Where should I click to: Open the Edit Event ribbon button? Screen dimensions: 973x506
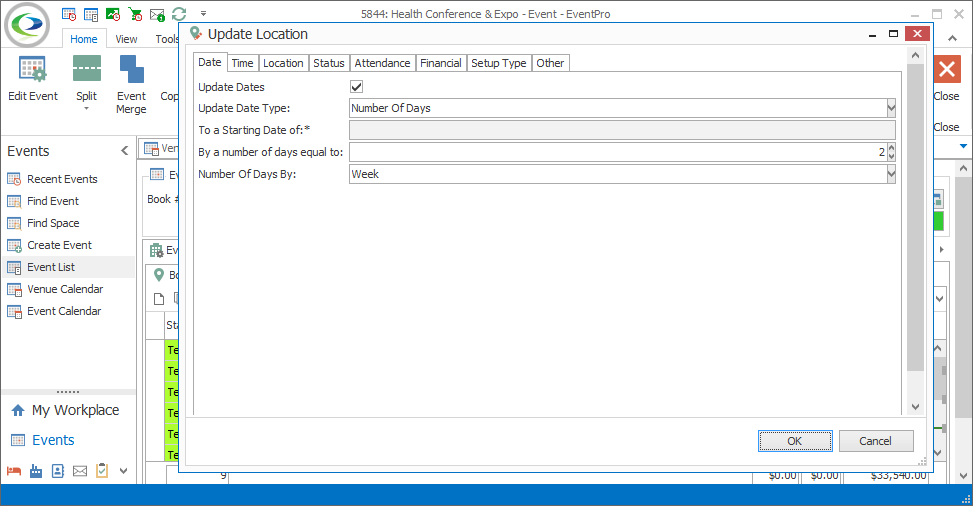tap(32, 78)
